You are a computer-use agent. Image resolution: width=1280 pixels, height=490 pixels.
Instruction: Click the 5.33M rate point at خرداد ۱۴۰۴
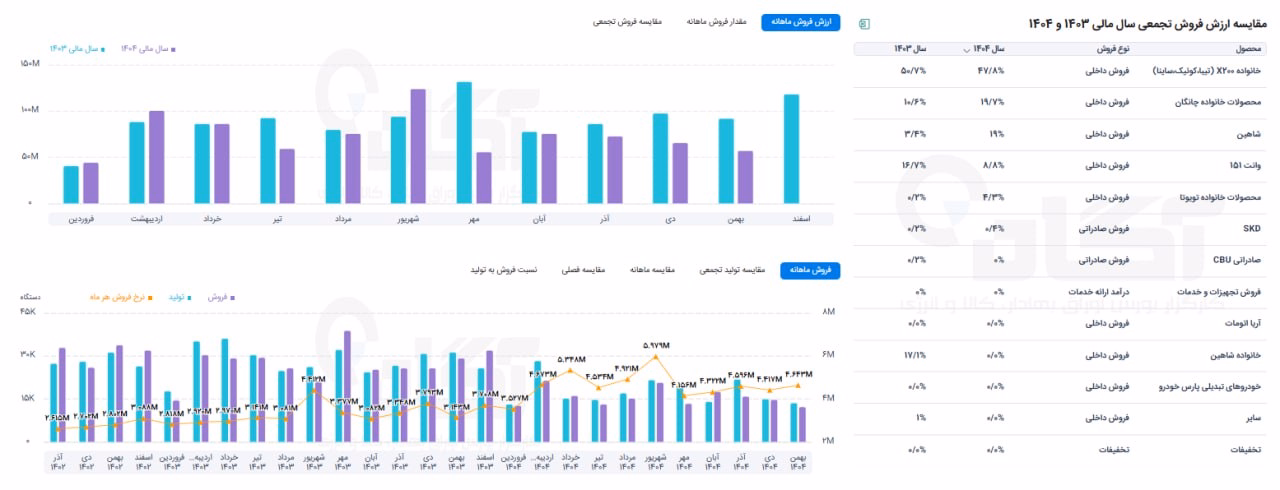click(x=570, y=371)
